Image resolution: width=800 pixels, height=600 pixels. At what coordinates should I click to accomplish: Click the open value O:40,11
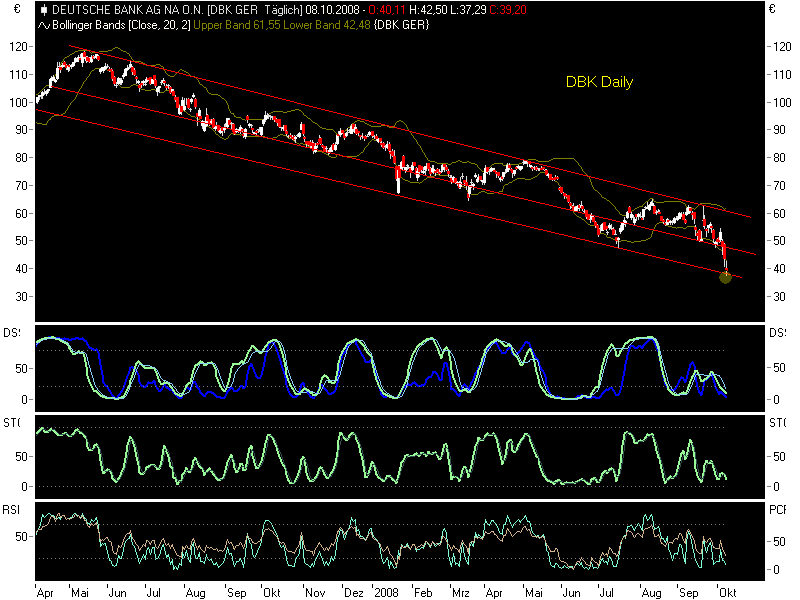point(388,10)
